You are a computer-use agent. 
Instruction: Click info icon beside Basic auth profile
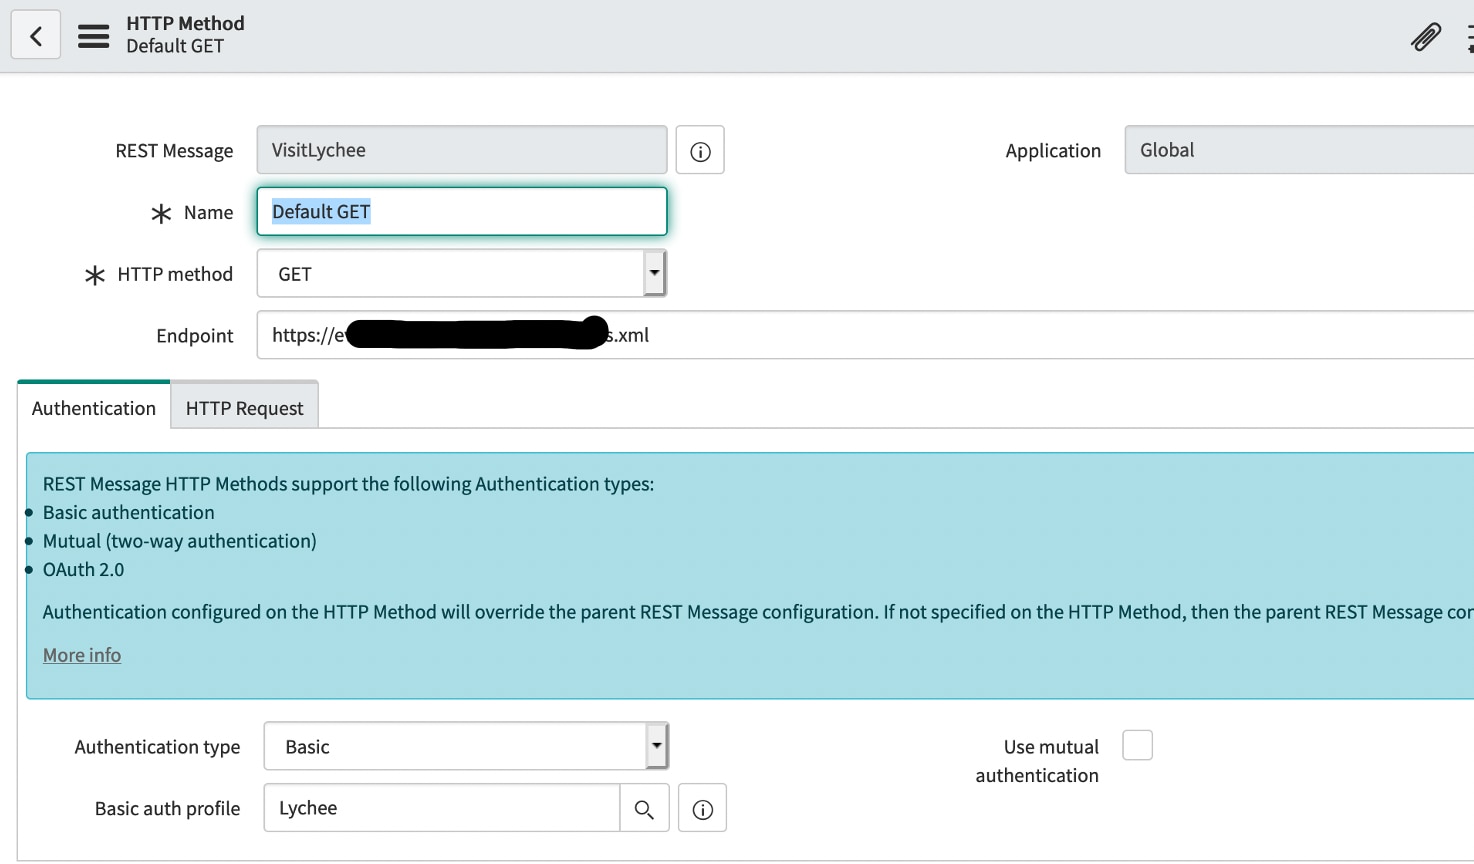(702, 809)
